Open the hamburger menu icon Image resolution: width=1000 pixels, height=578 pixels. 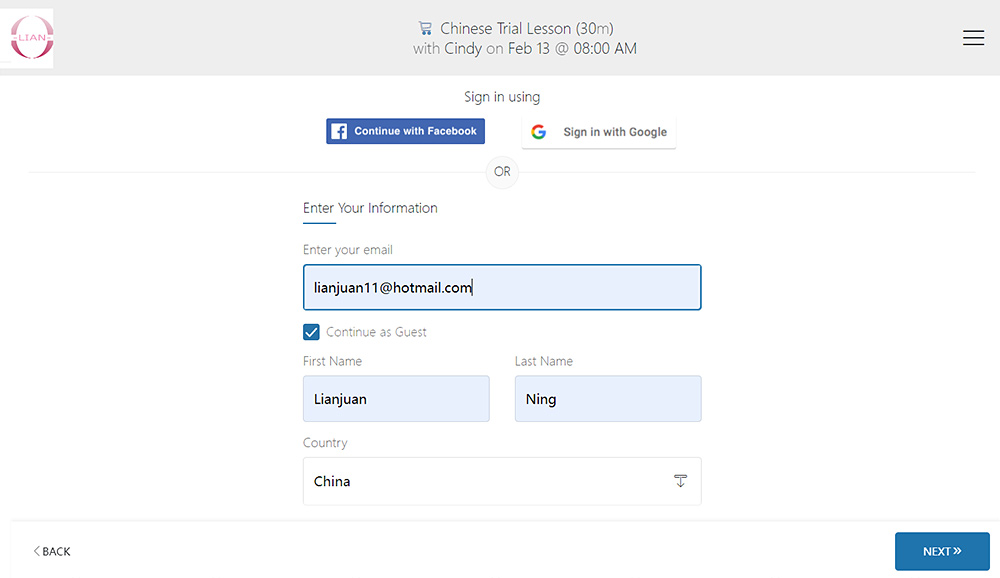coord(973,38)
